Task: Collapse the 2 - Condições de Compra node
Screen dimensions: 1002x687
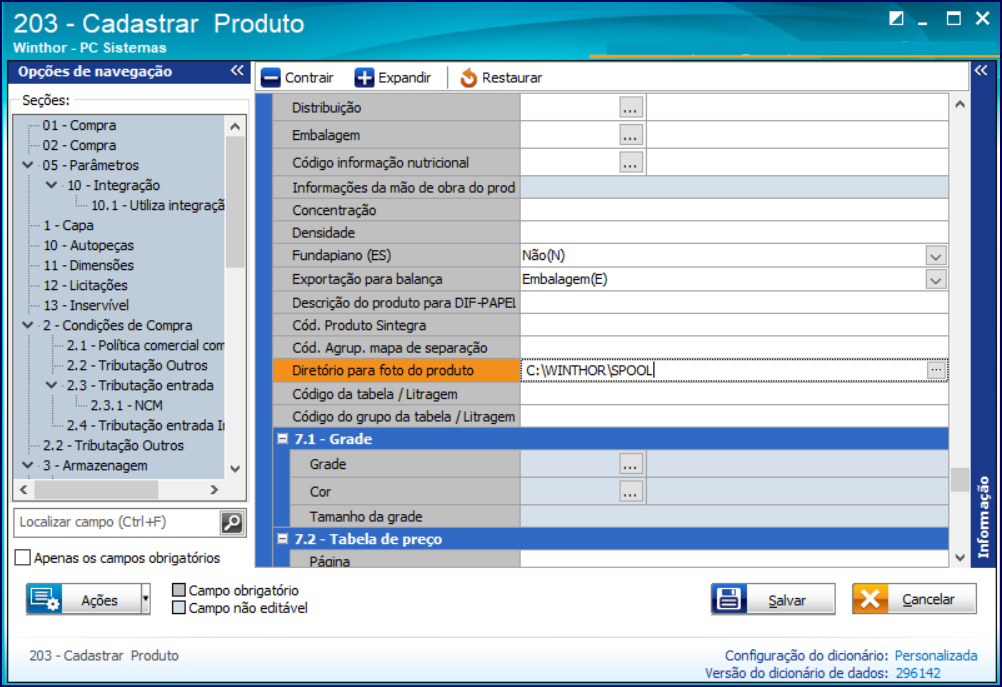Action: click(x=27, y=325)
